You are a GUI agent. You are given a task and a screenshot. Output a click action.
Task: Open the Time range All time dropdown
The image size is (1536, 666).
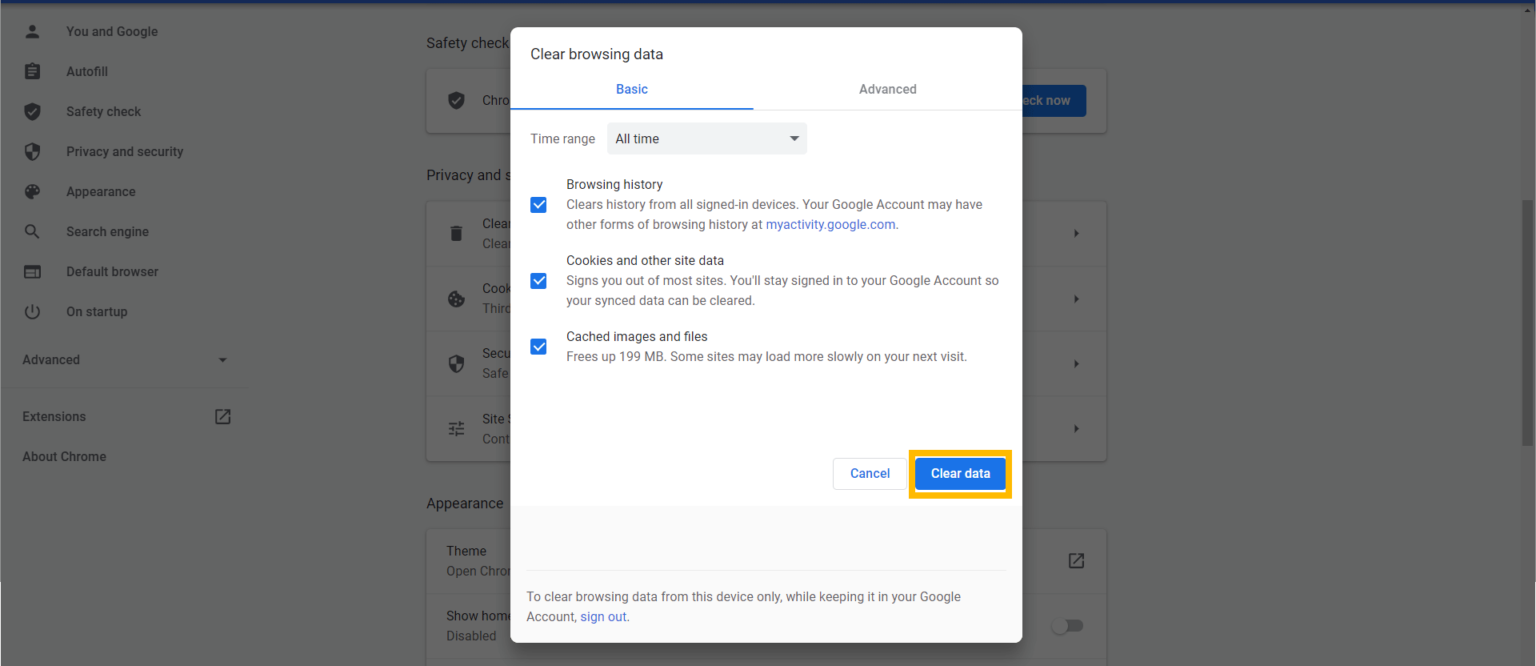(x=707, y=138)
